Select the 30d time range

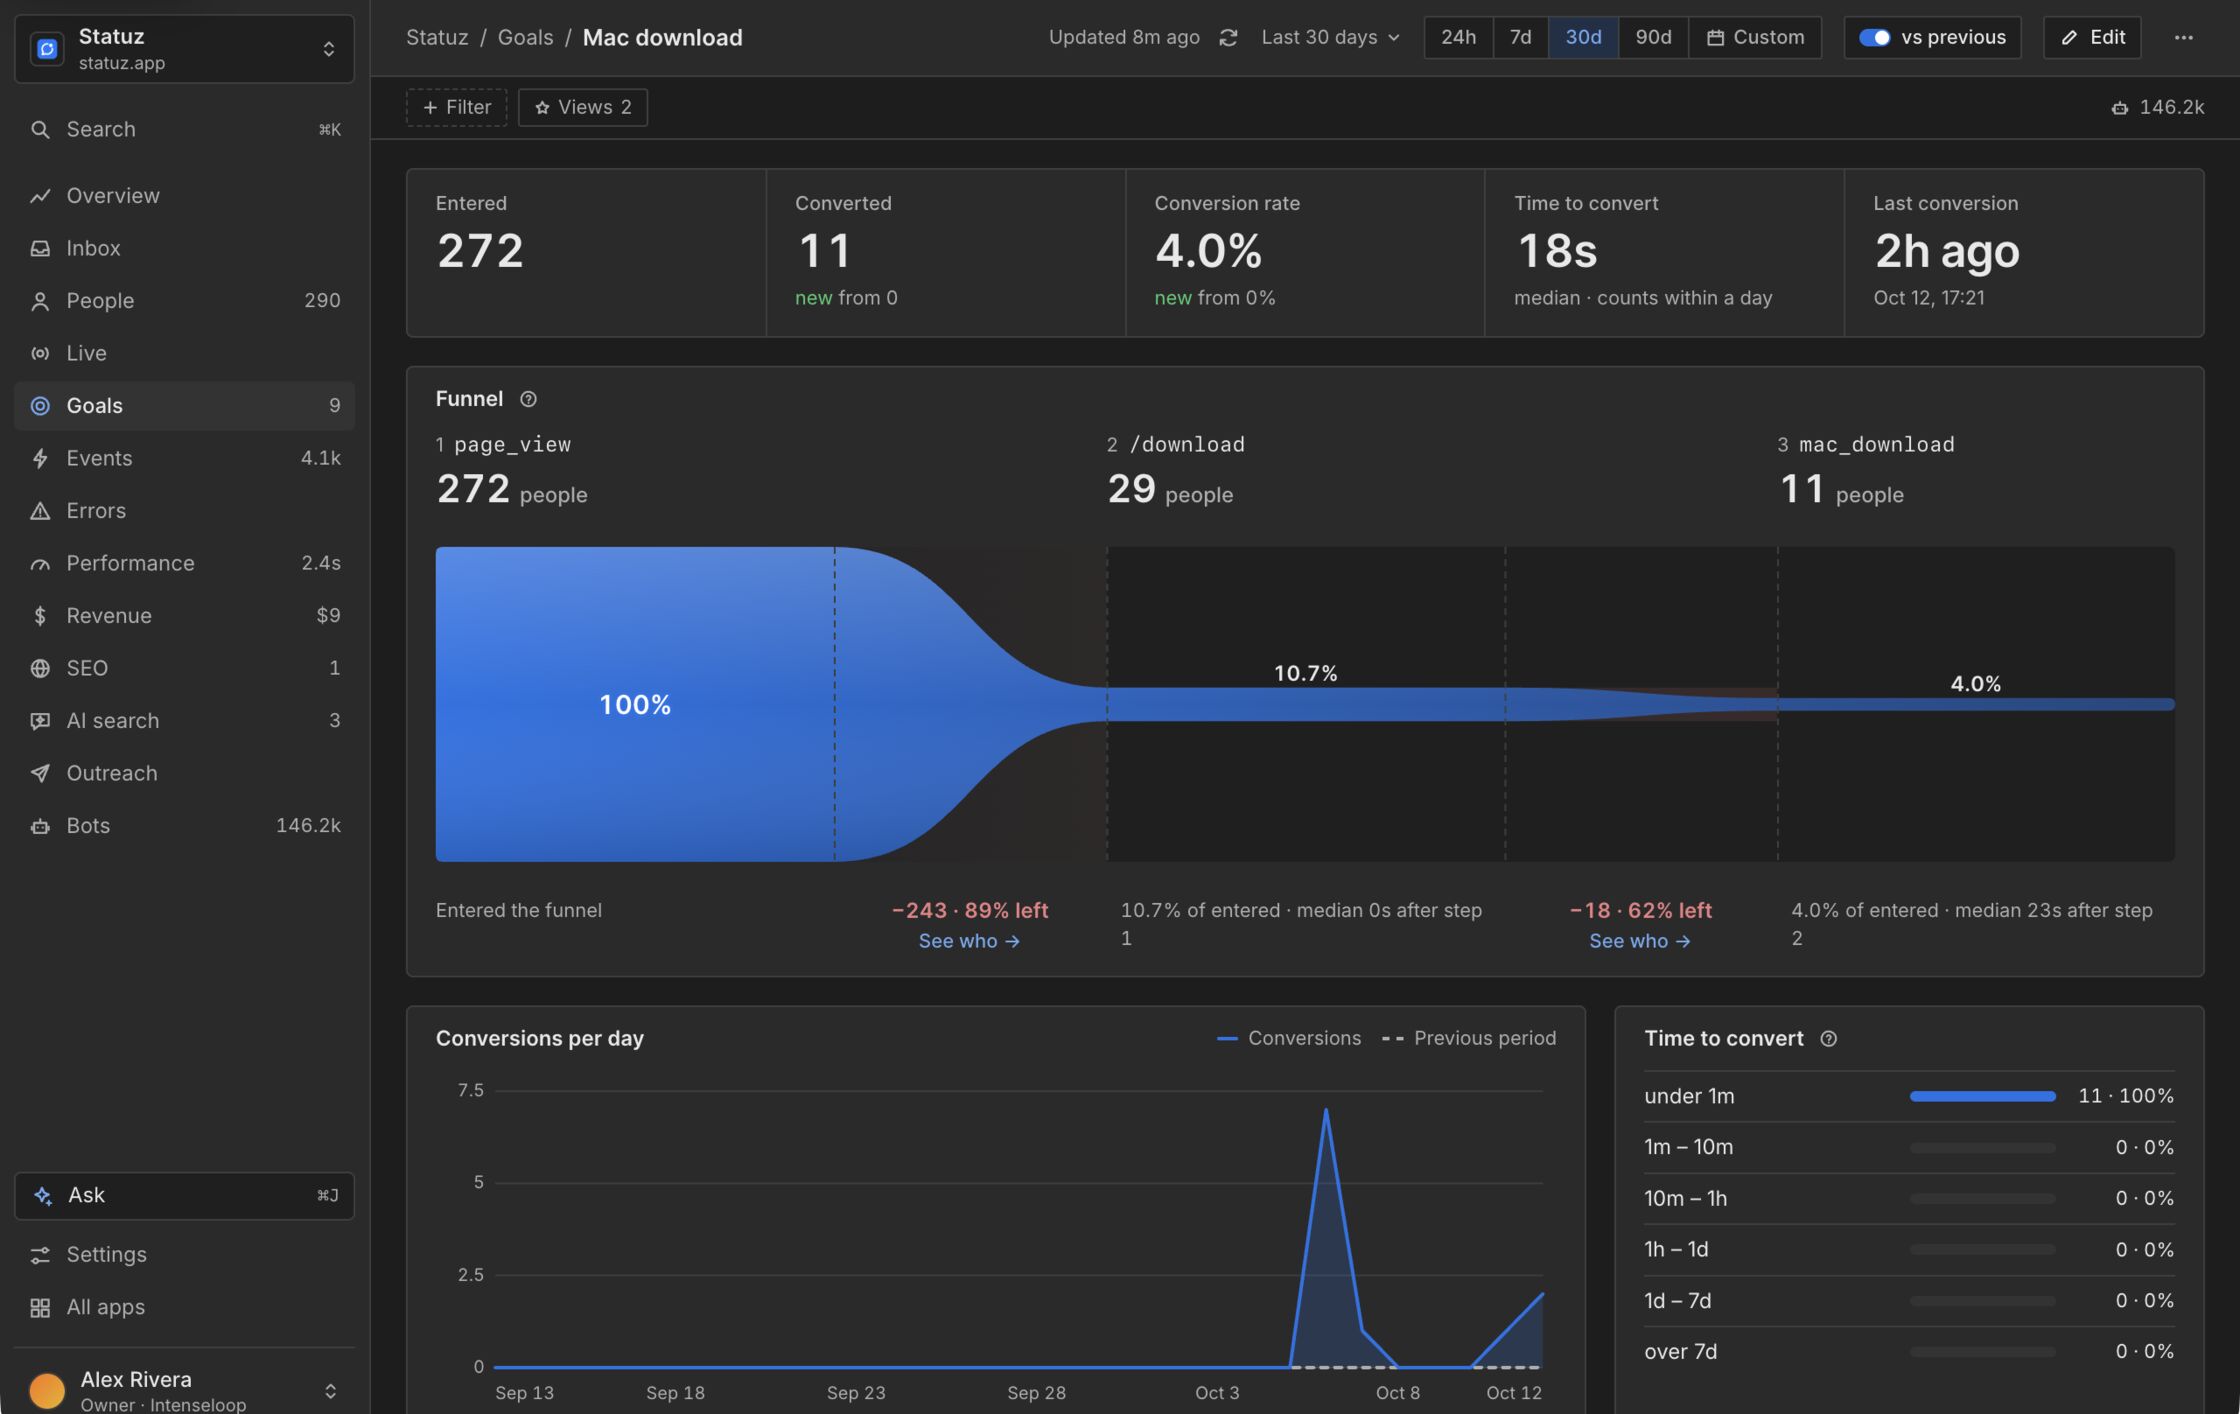click(1583, 37)
